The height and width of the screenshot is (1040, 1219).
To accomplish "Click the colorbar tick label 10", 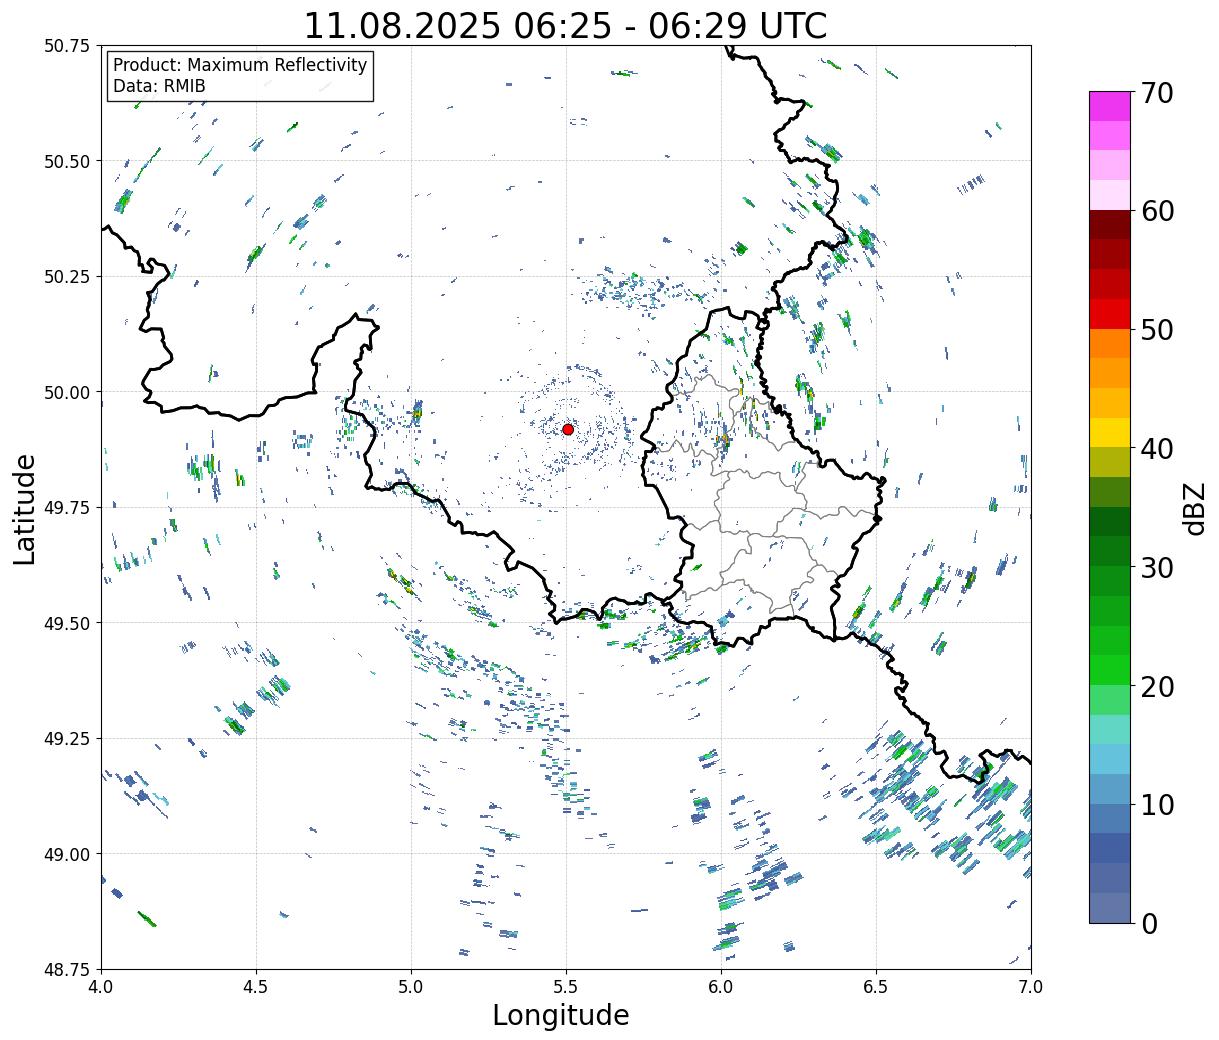I will [x=1156, y=804].
